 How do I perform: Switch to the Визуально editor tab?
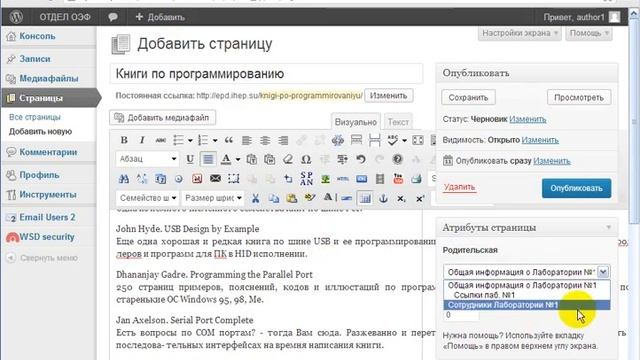[356, 122]
